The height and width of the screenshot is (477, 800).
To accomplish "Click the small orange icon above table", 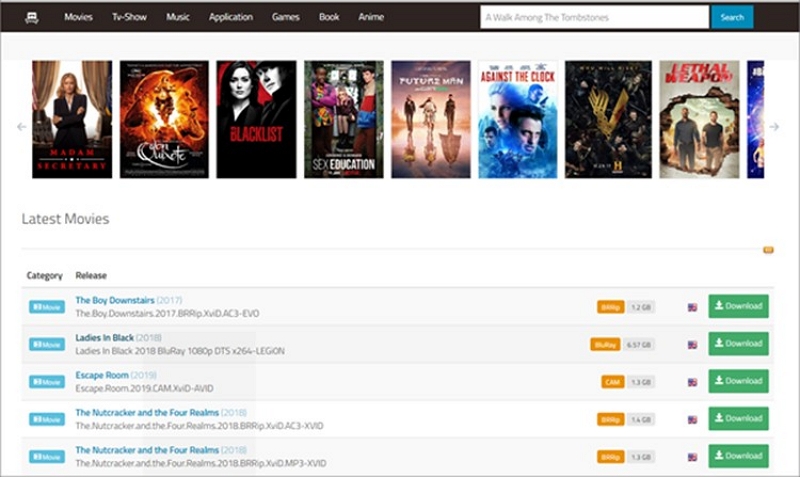I will tap(768, 250).
